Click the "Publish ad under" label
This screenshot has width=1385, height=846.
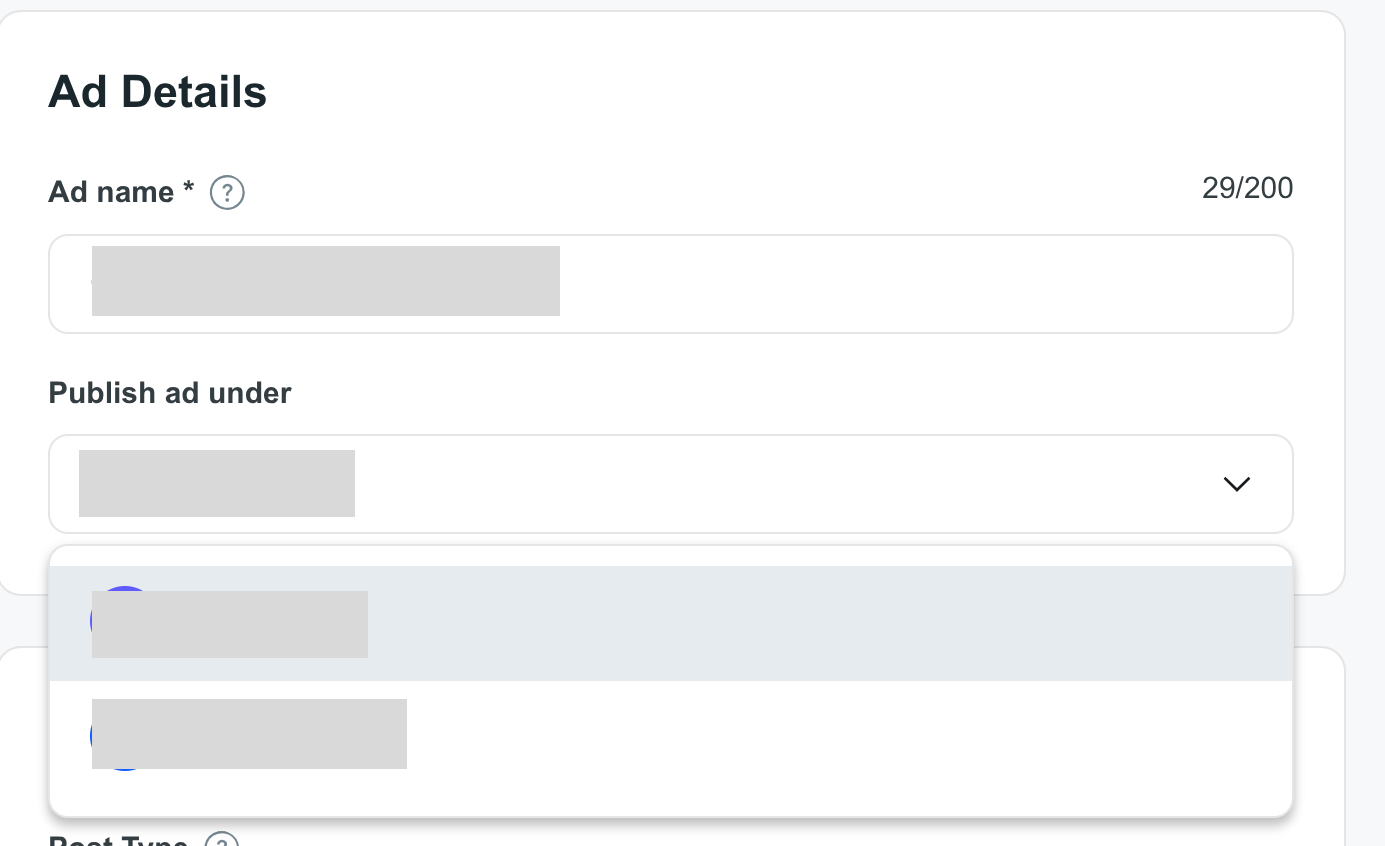click(170, 393)
